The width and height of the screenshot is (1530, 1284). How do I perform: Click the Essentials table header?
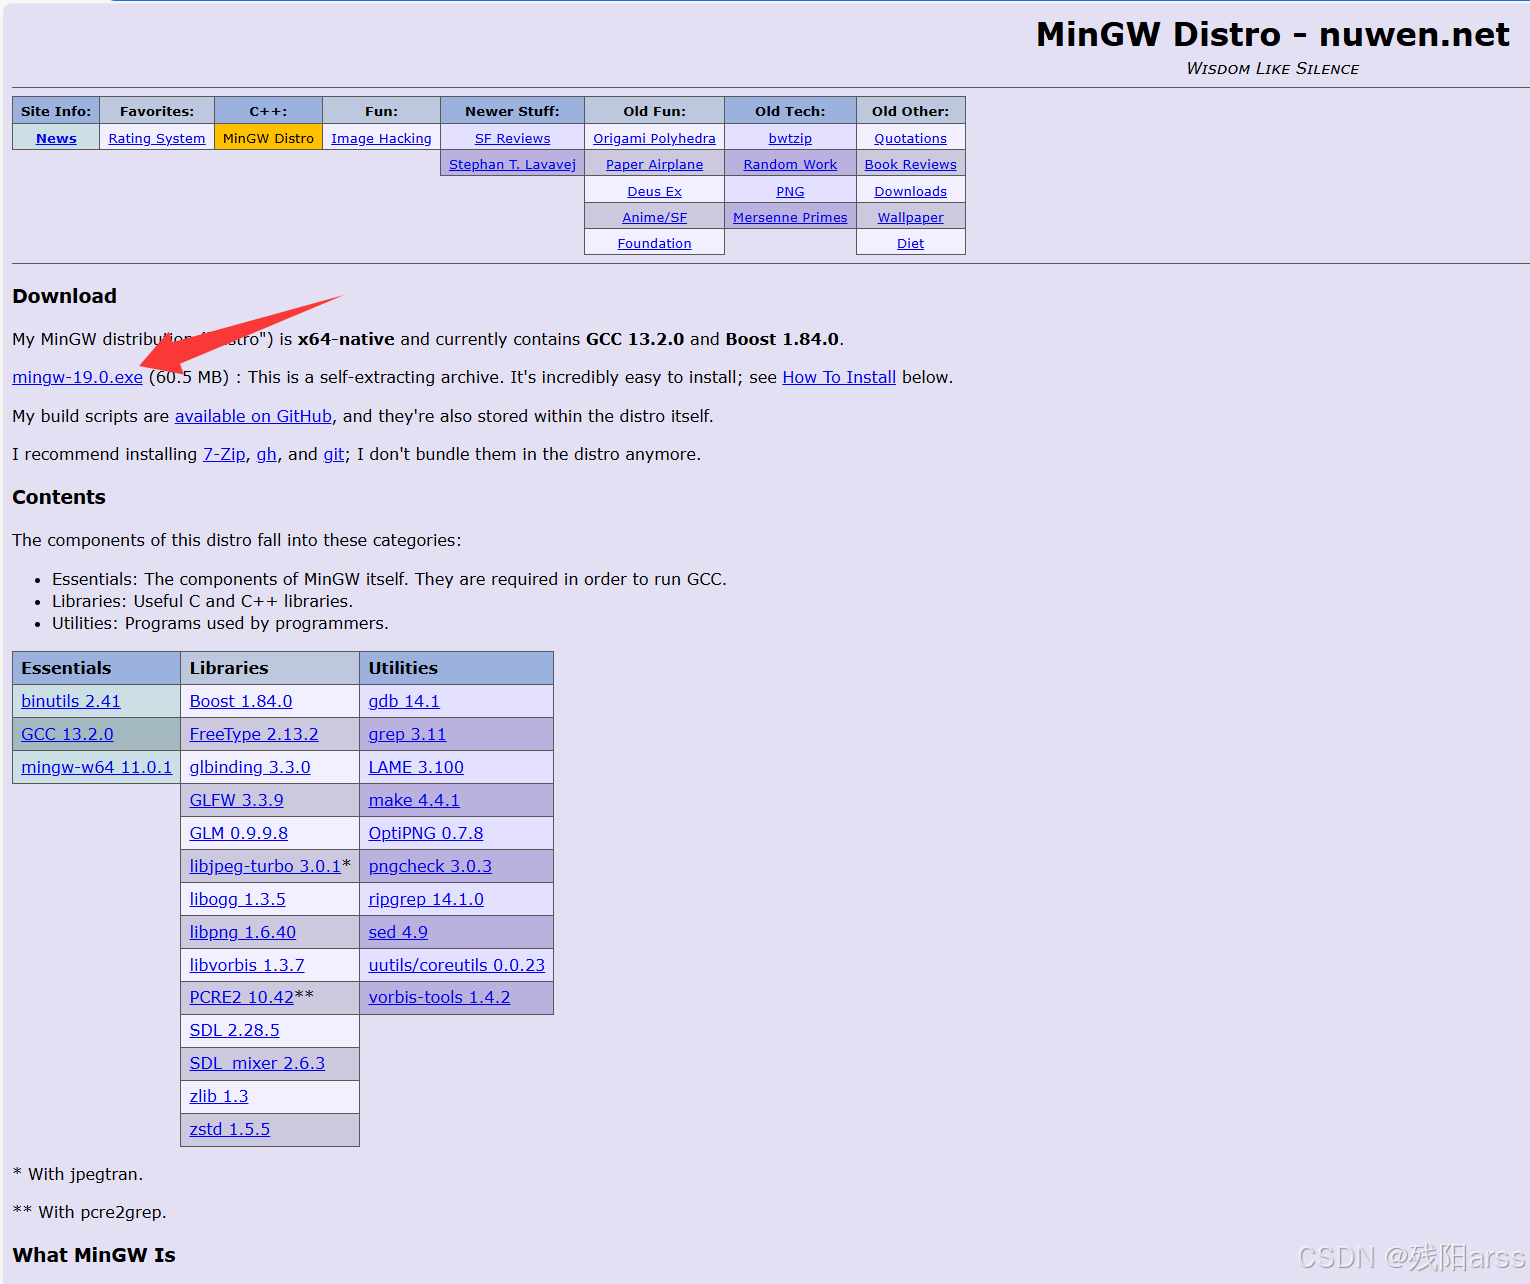[x=96, y=668]
